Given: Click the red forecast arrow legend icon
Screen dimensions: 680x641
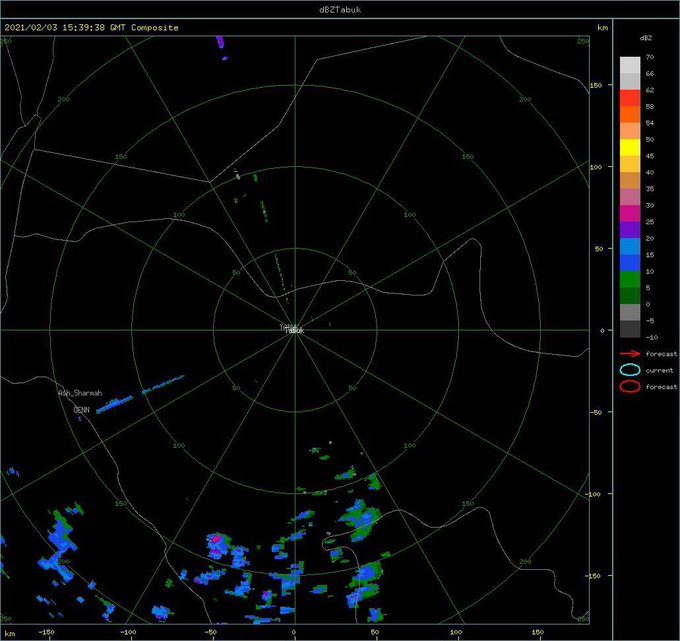Looking at the screenshot, I should (x=630, y=354).
